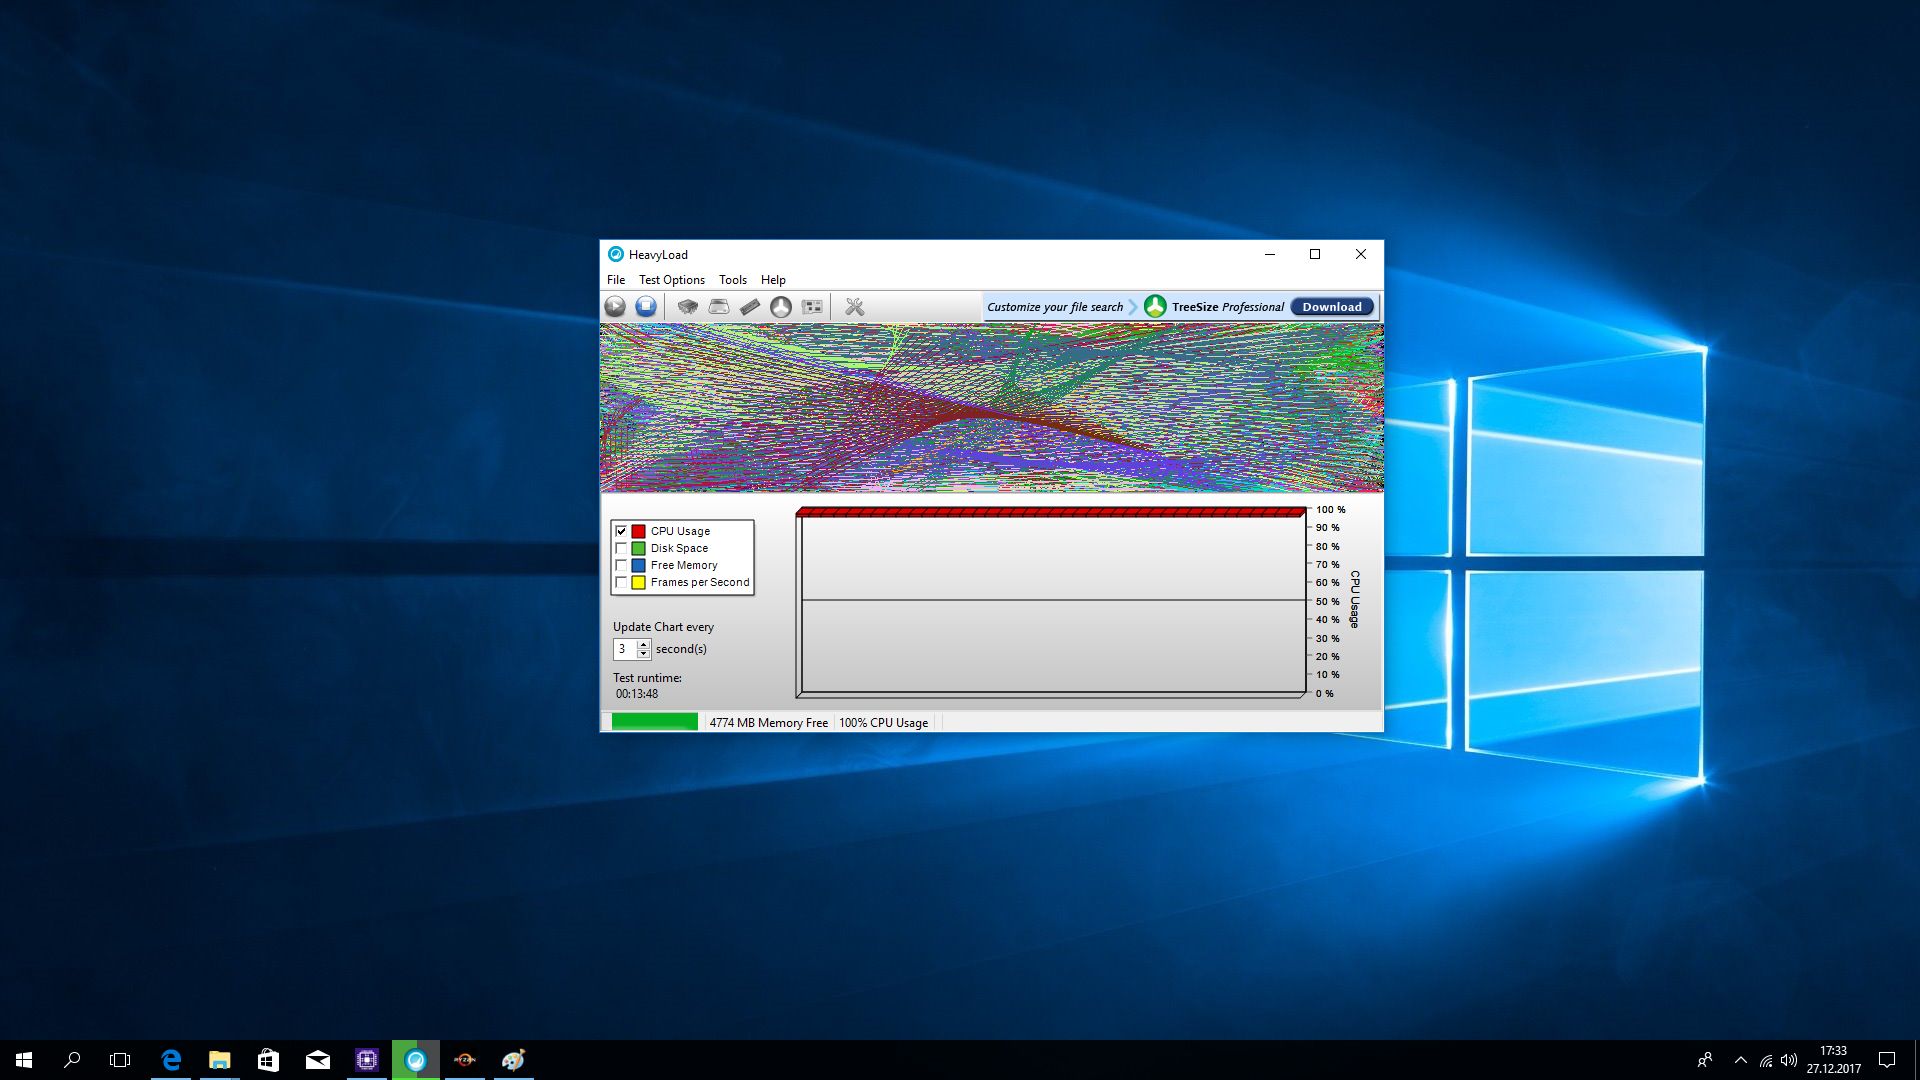The image size is (1920, 1080).
Task: Uncheck the CPU Usage checkbox
Action: pos(621,531)
